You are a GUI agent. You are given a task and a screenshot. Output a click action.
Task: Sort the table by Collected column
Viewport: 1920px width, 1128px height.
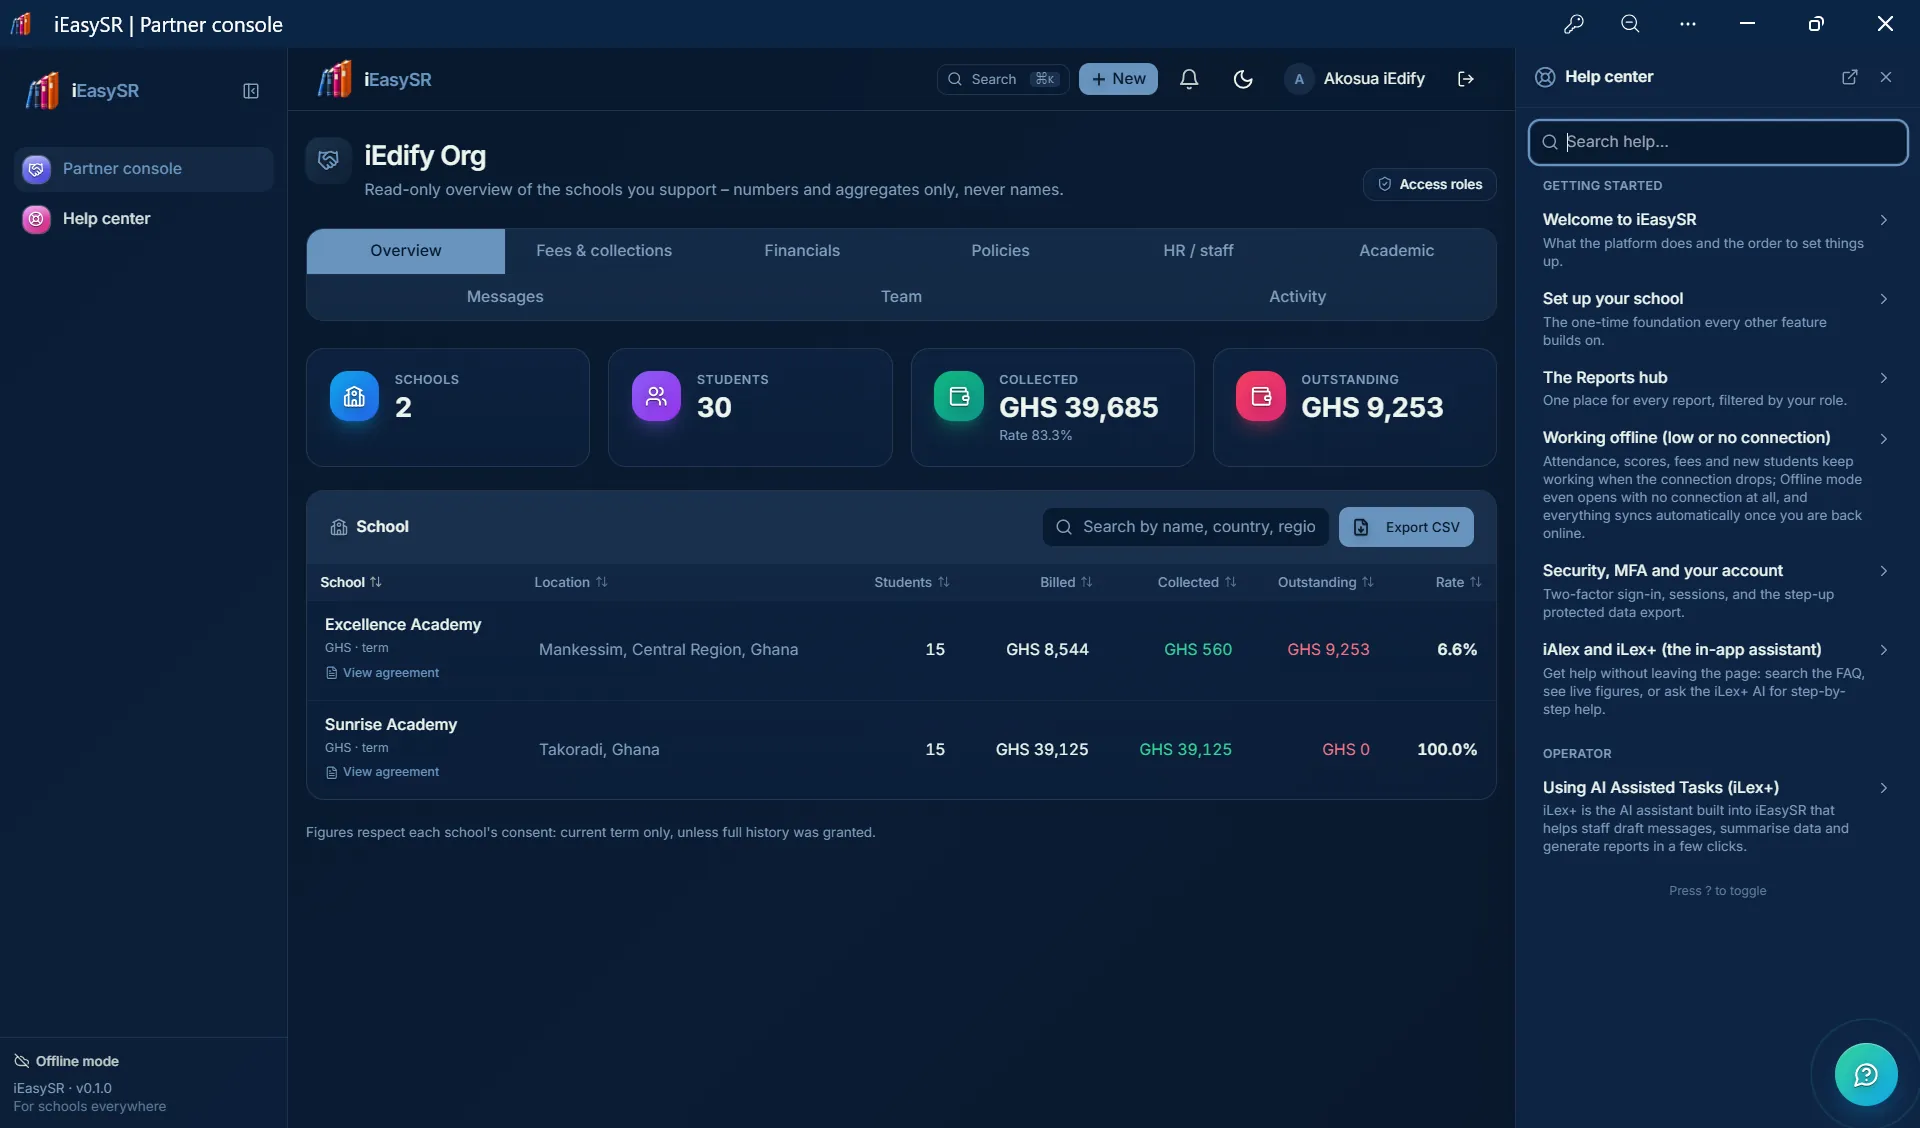[x=1197, y=582]
